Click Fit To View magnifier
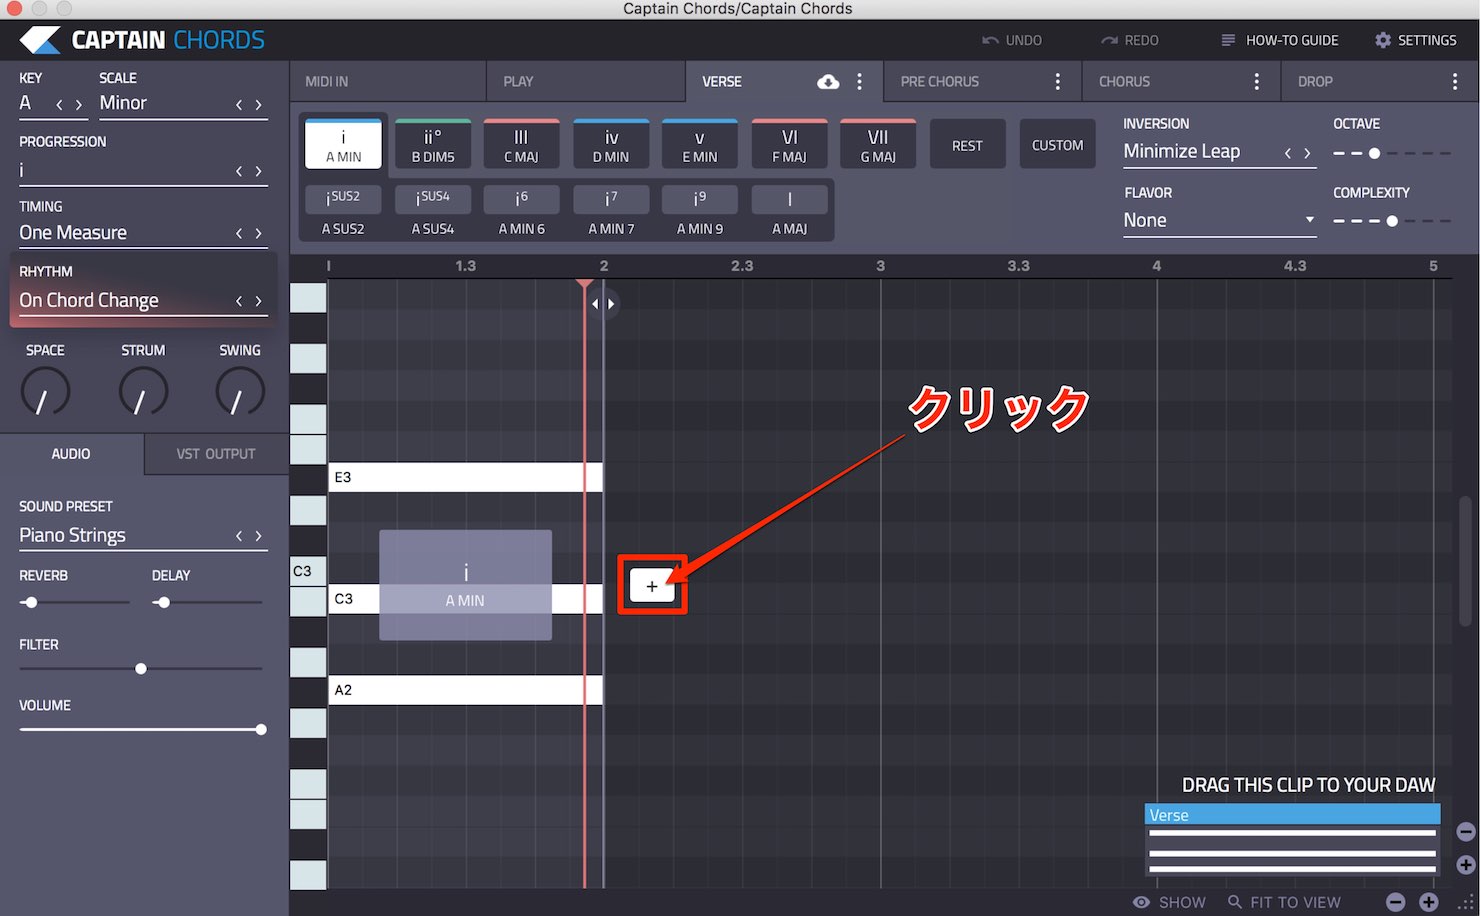 1235,902
